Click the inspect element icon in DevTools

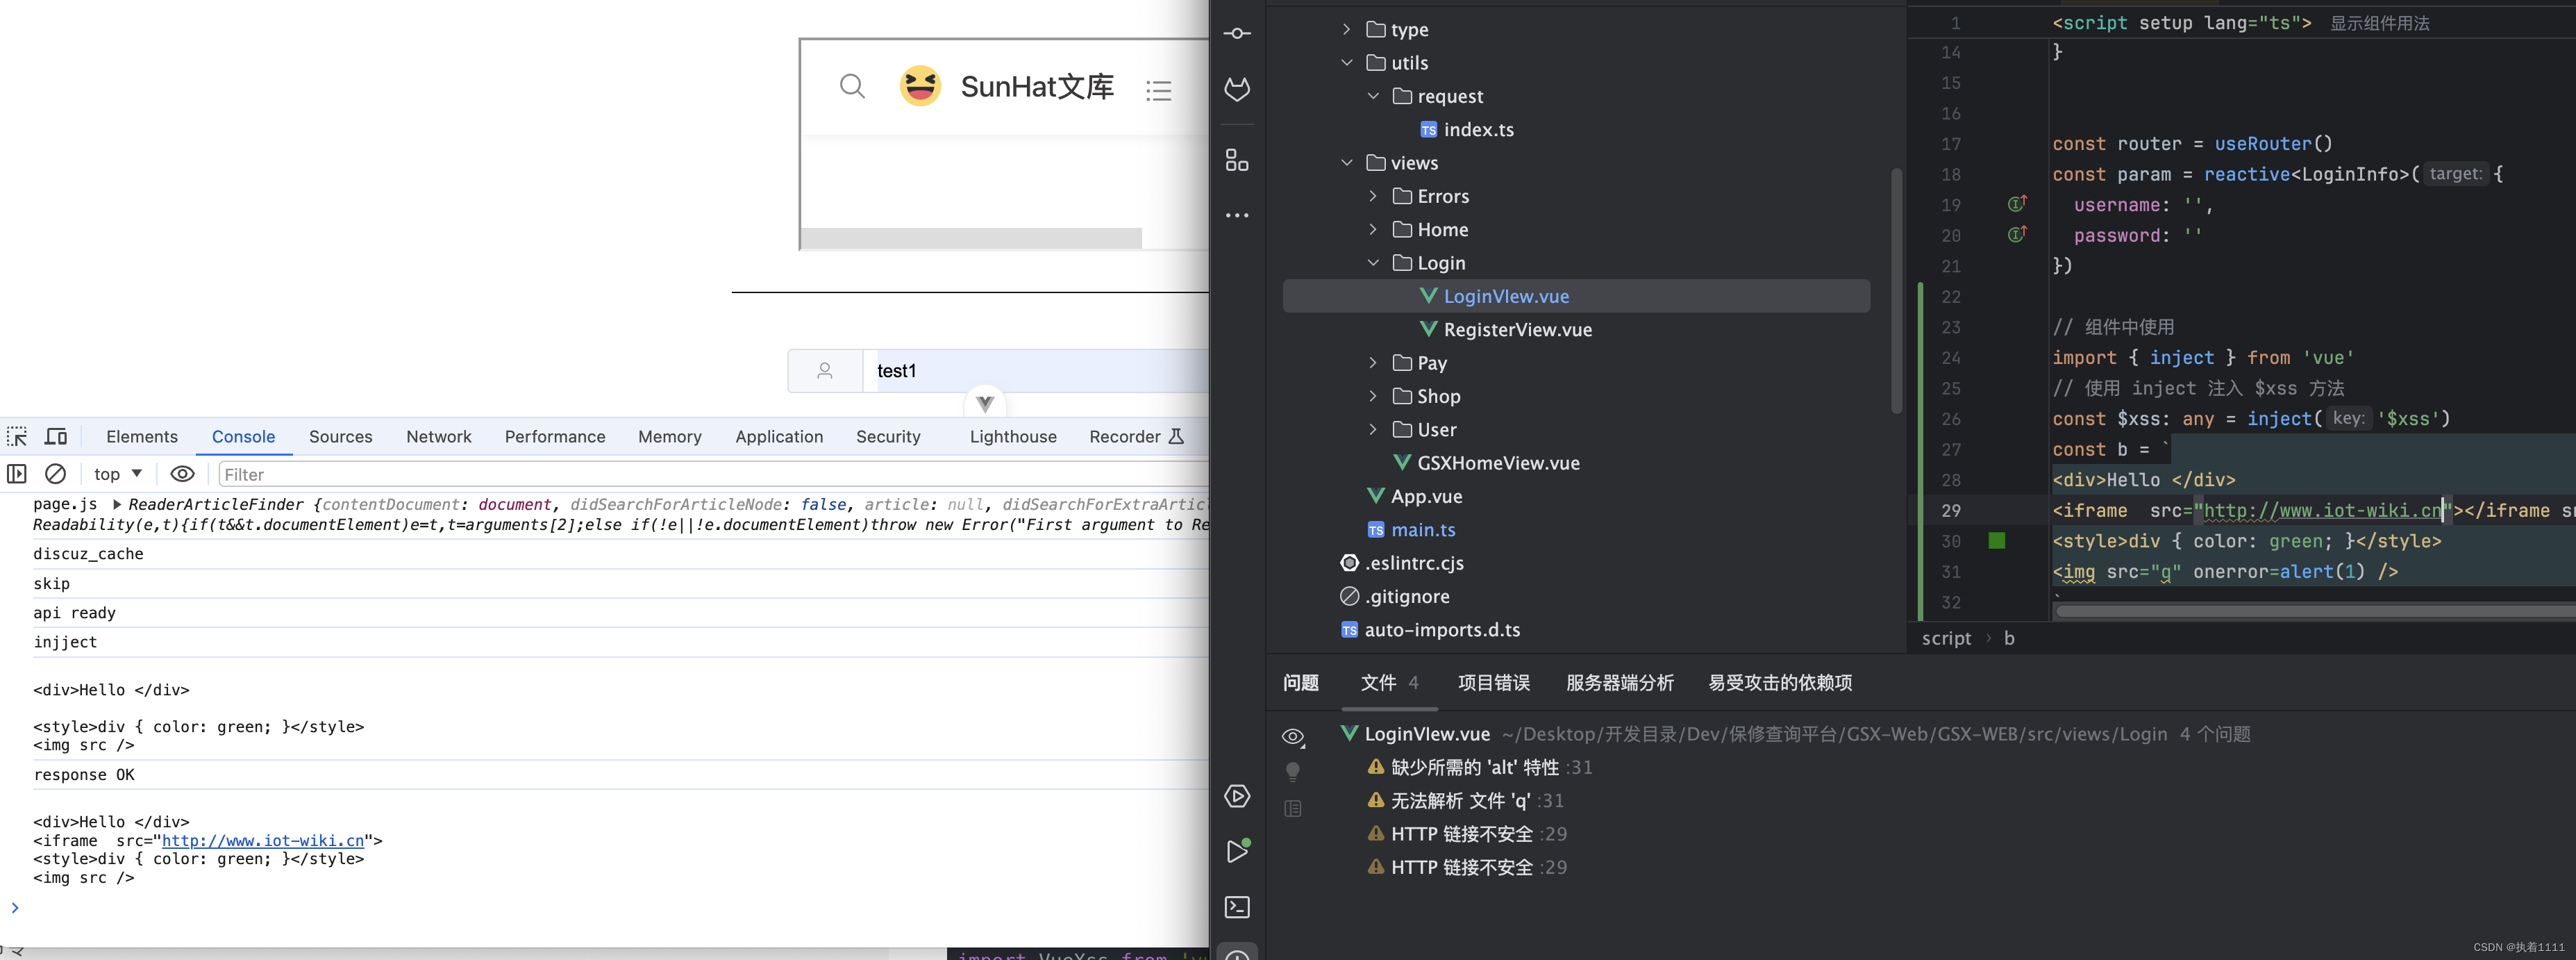coord(17,436)
